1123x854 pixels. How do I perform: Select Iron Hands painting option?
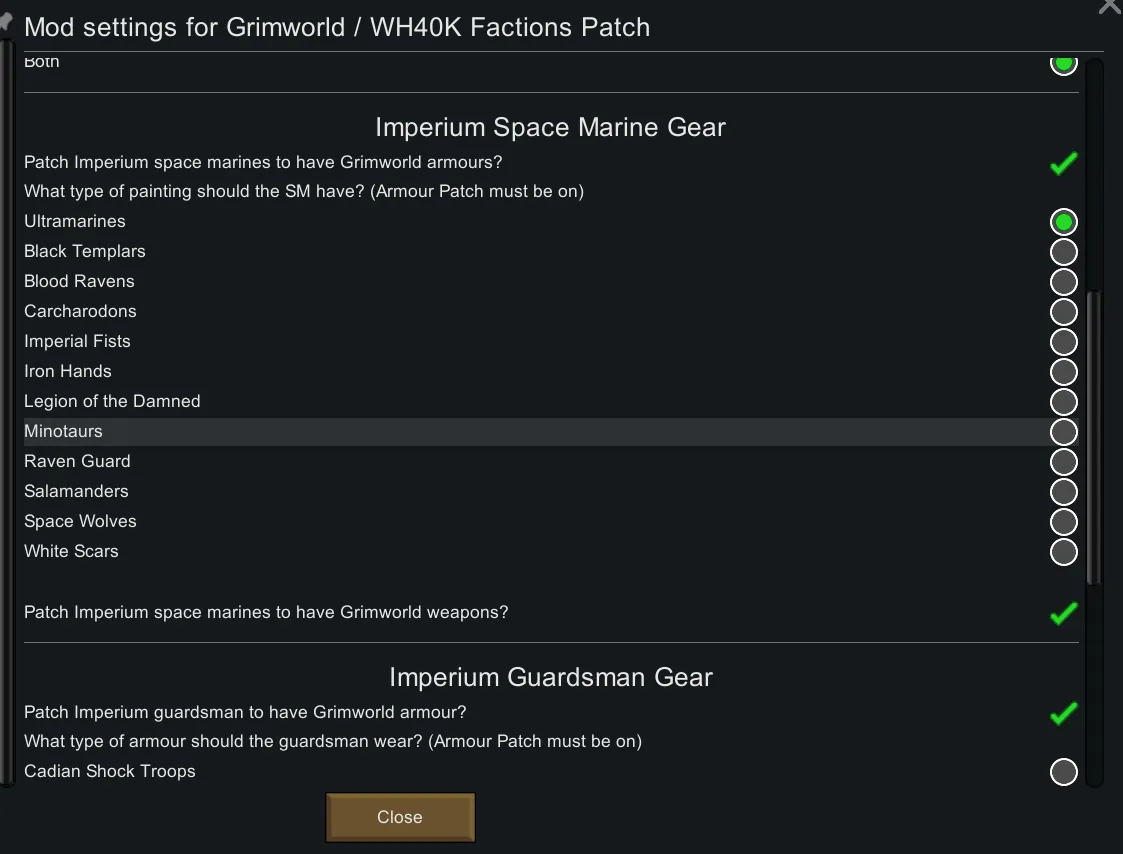point(1063,372)
